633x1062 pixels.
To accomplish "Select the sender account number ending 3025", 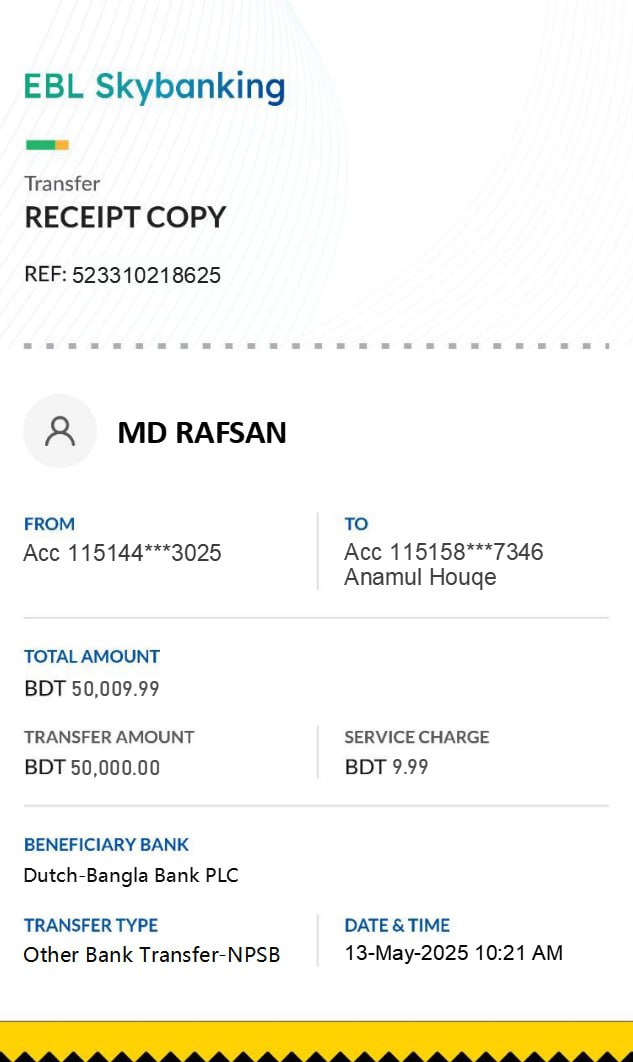I will (x=122, y=552).
